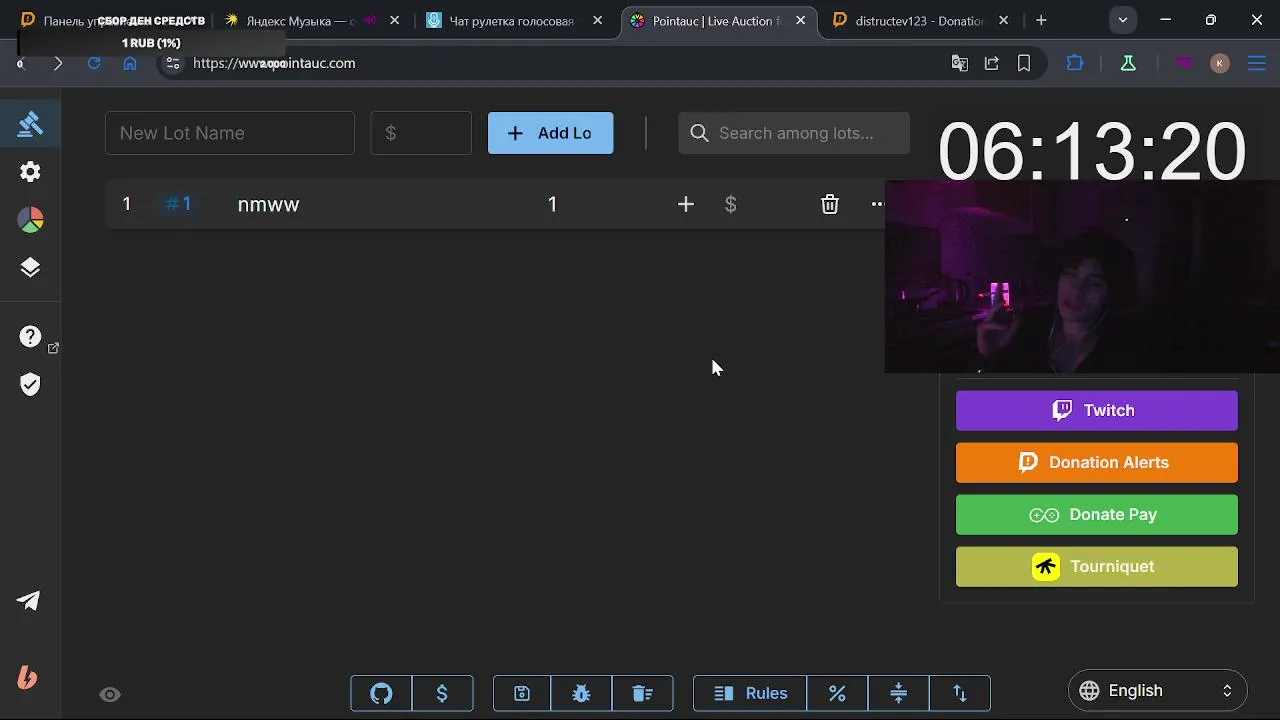Click the nmww lot amount value 1
The height and width of the screenshot is (720, 1280).
552,204
